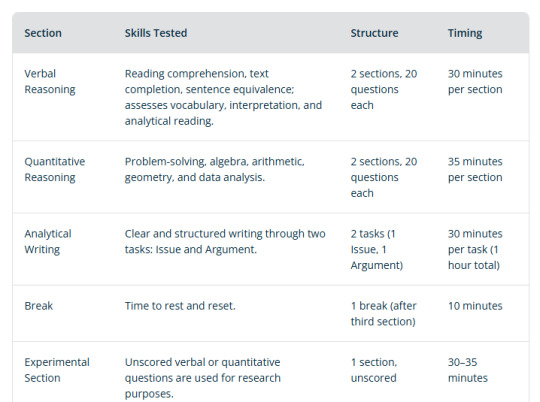This screenshot has height=402, width=540.
Task: Select the Quantitative Reasoning row label
Action: [55, 169]
